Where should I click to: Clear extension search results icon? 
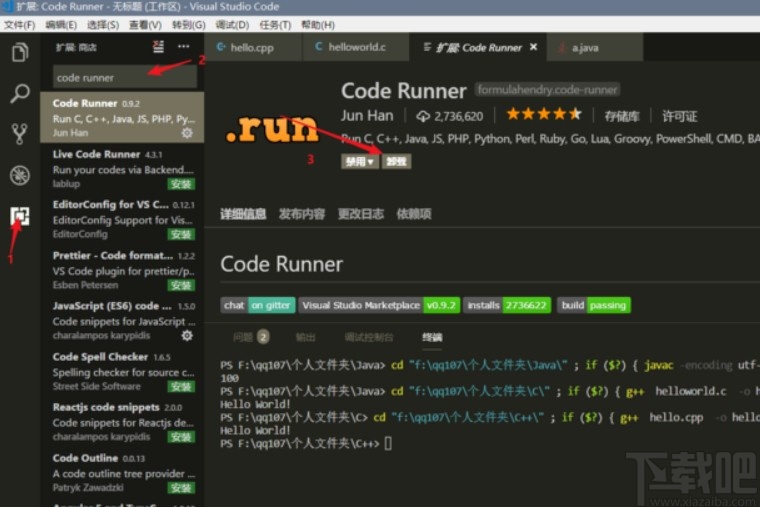158,46
